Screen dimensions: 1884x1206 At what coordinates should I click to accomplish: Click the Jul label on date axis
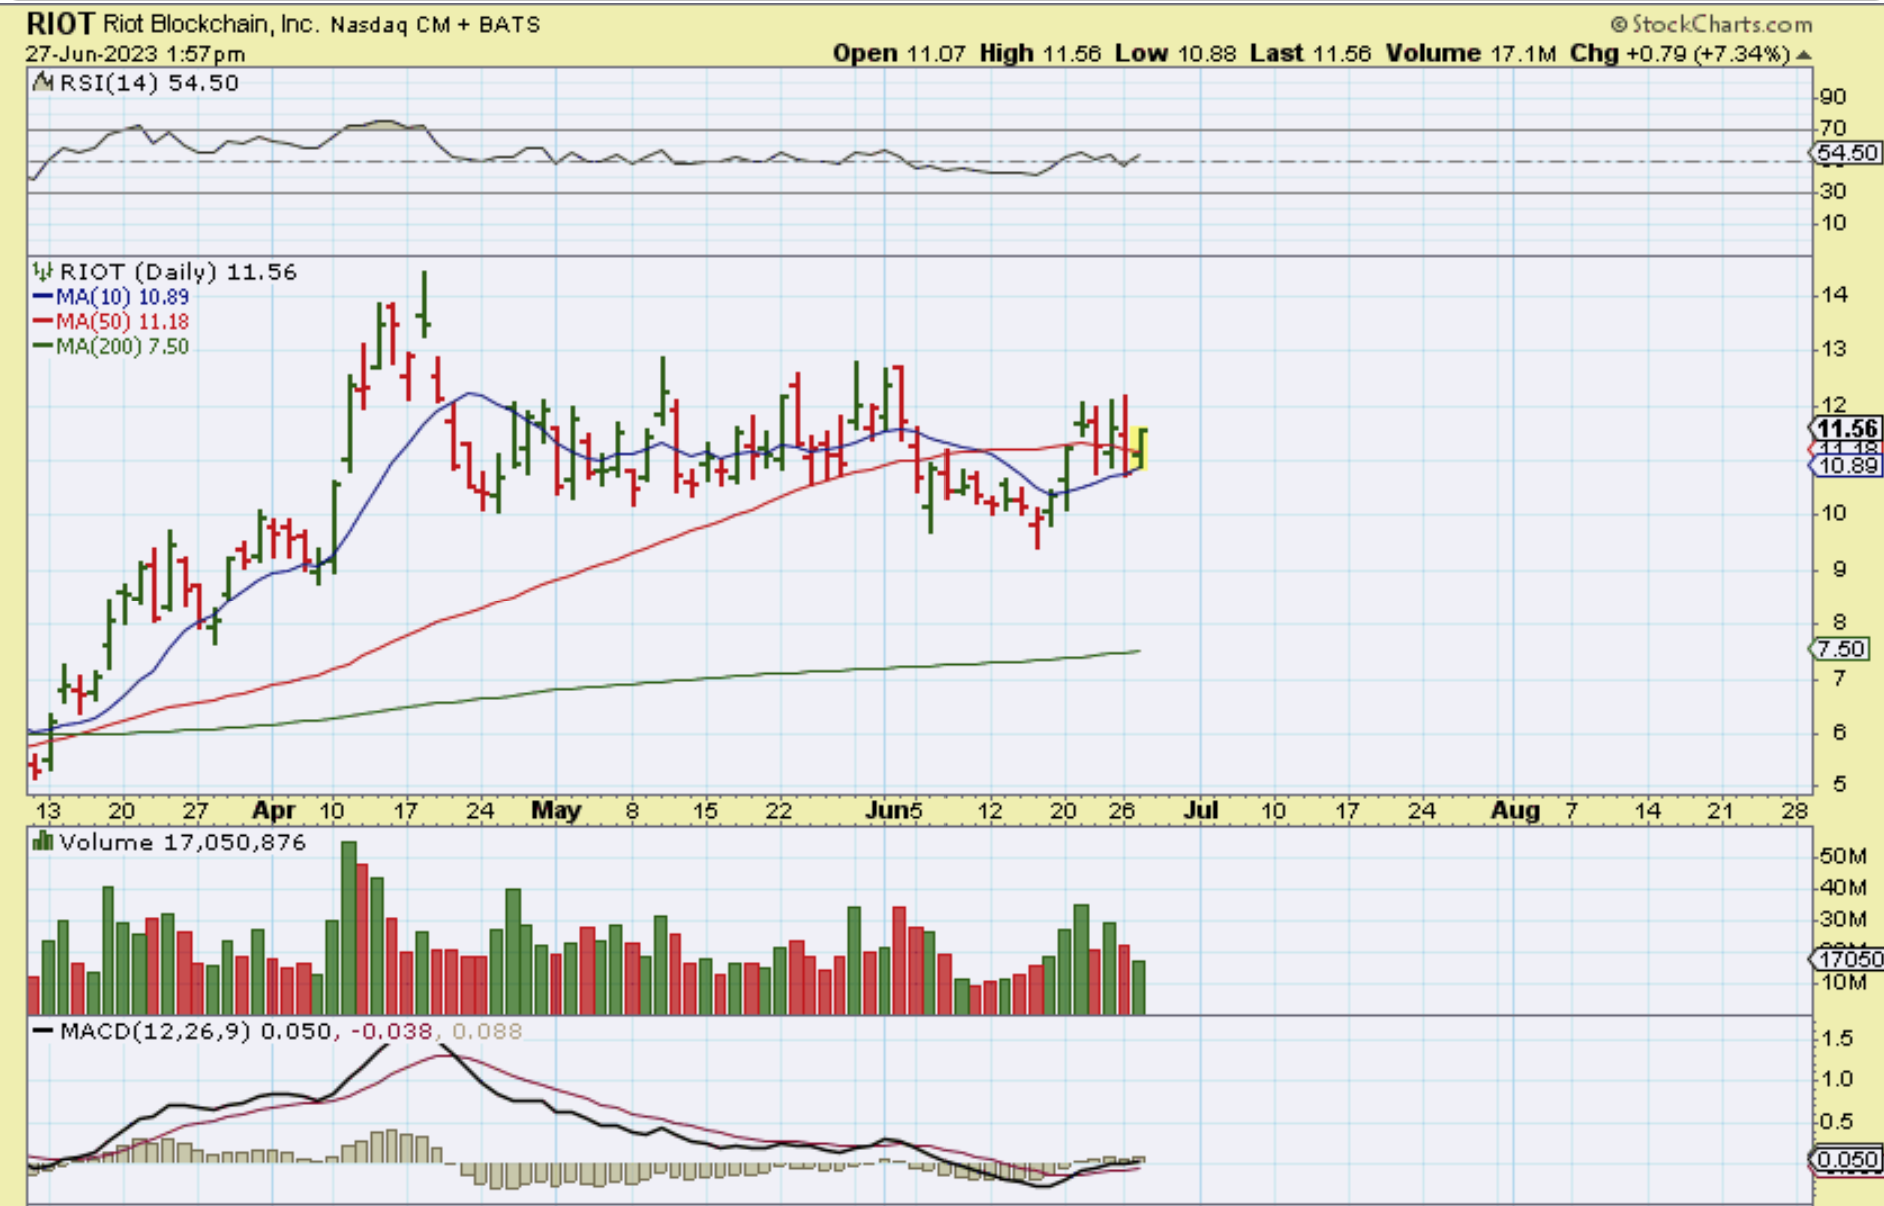(1200, 810)
